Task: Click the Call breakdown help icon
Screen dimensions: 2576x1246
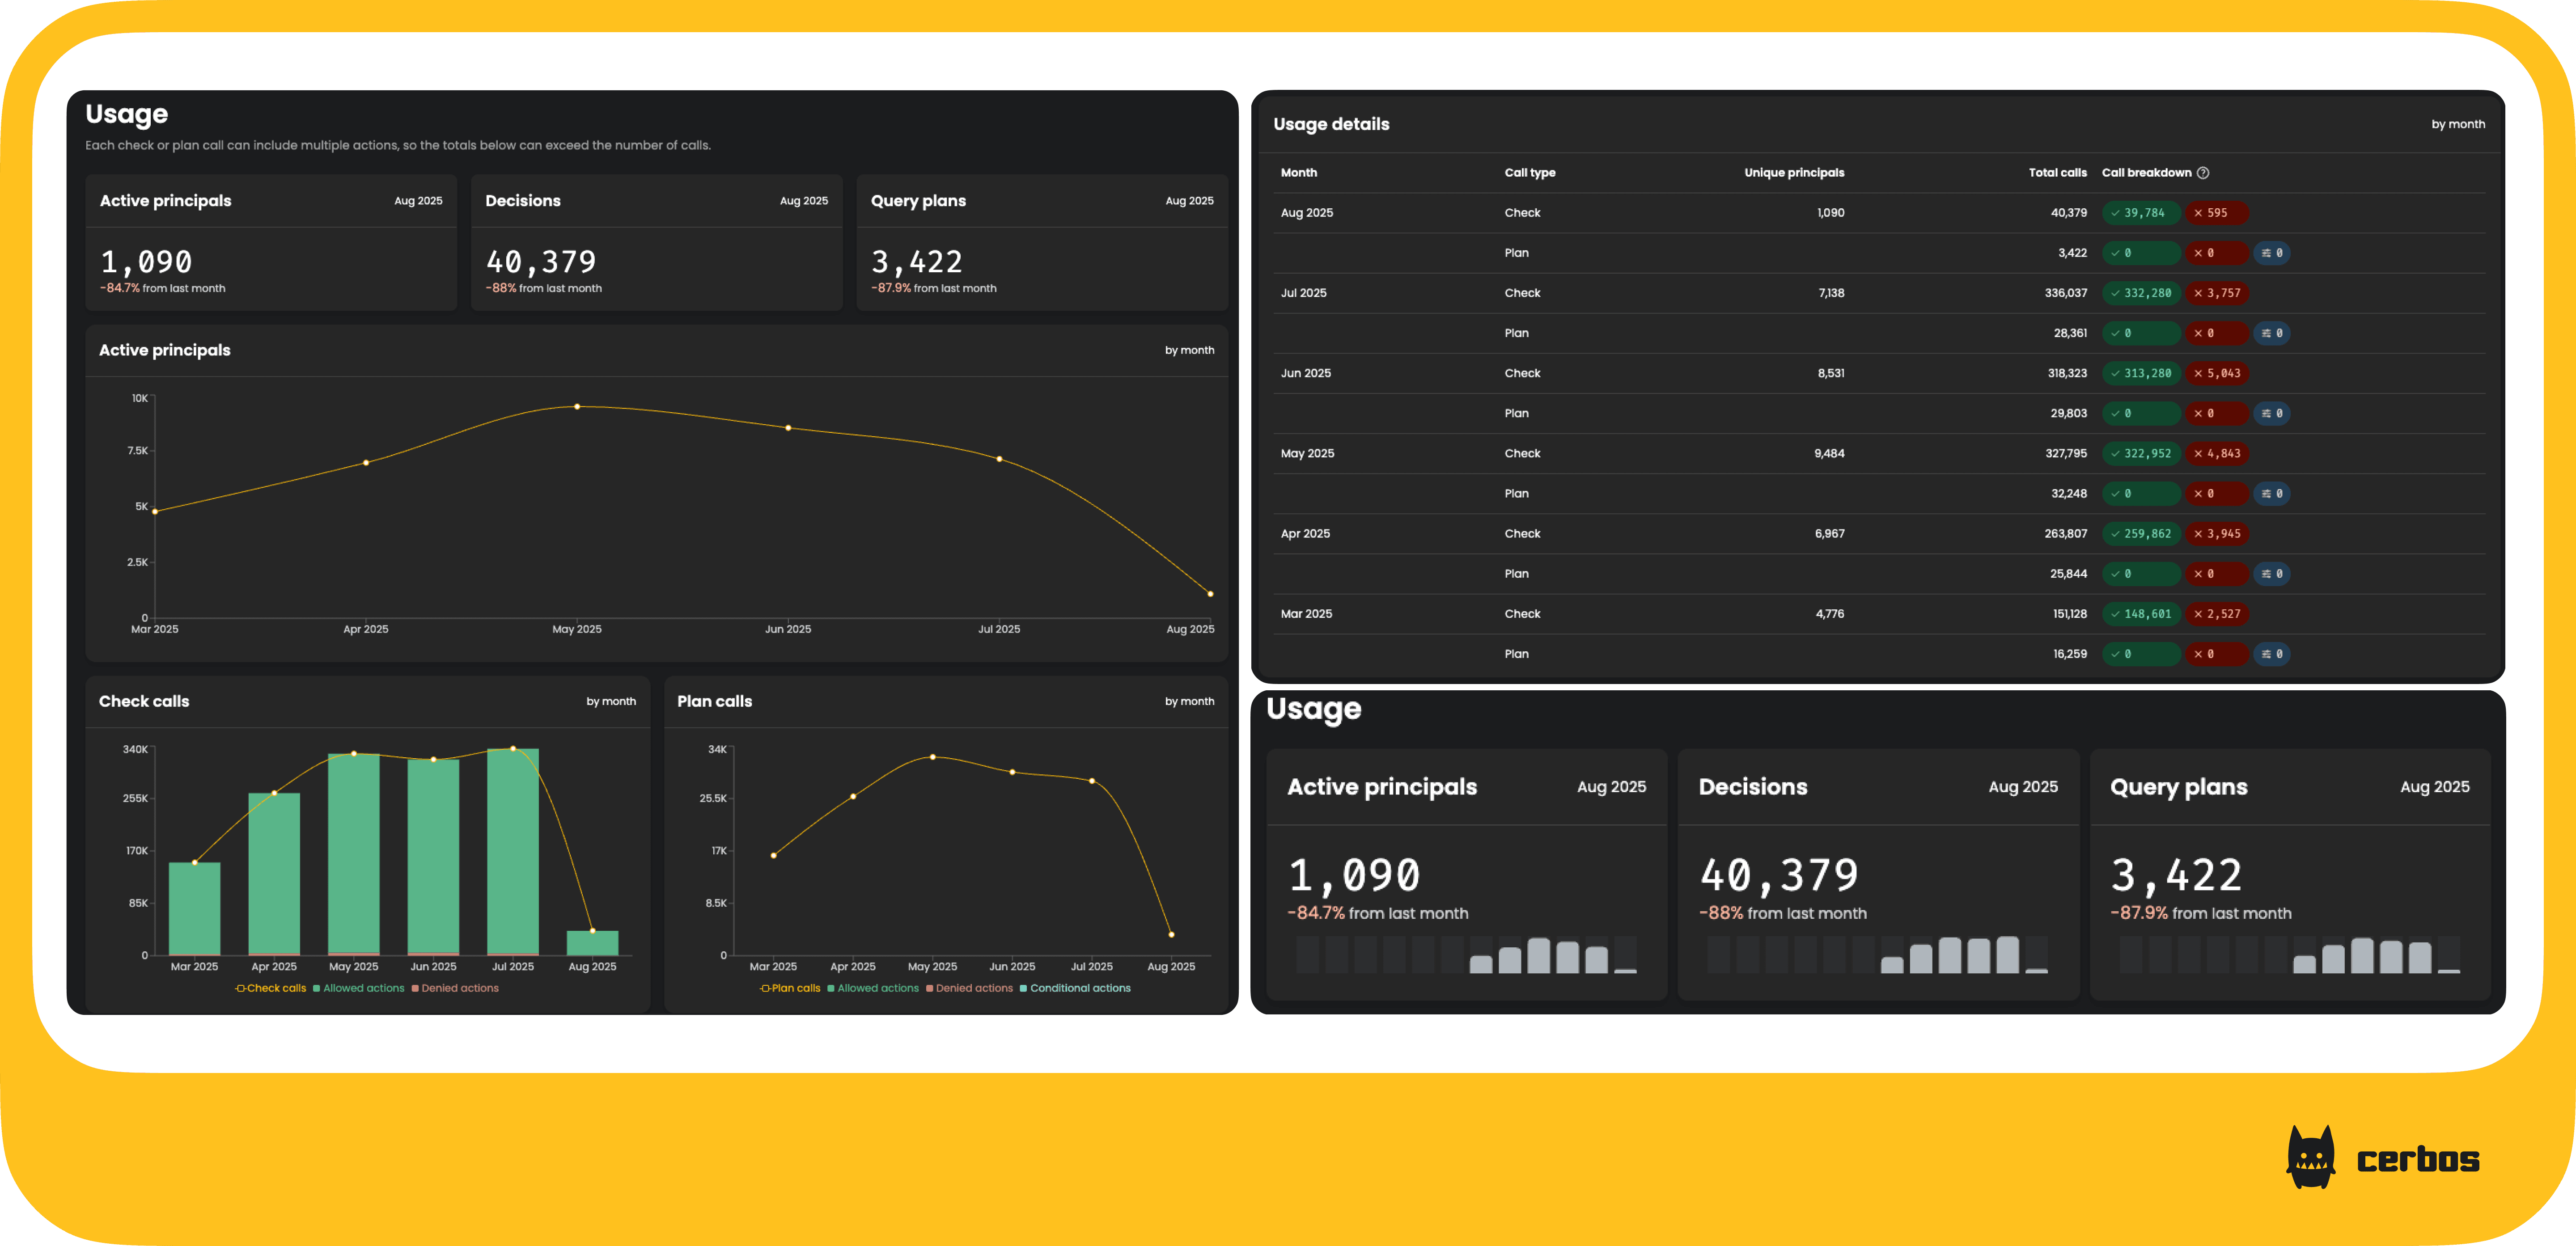Action: 2203,173
